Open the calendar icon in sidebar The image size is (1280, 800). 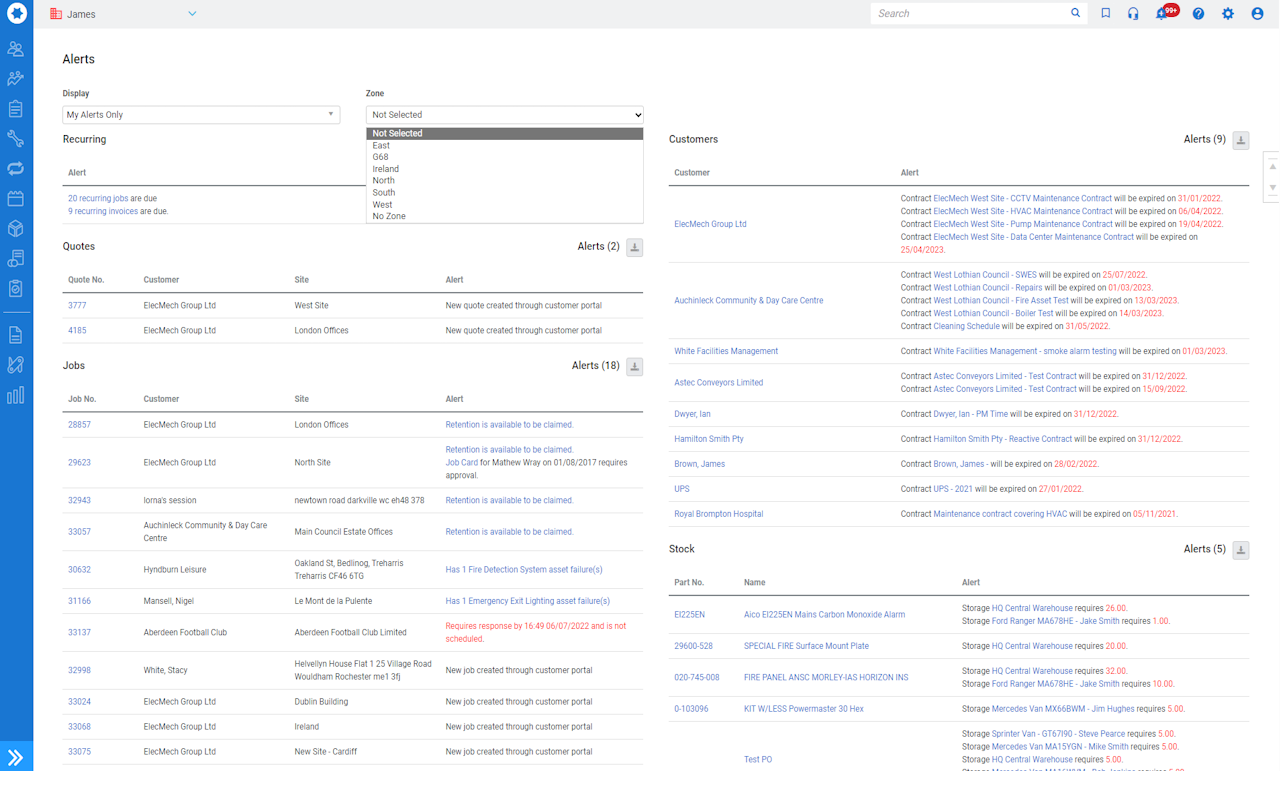pos(16,198)
